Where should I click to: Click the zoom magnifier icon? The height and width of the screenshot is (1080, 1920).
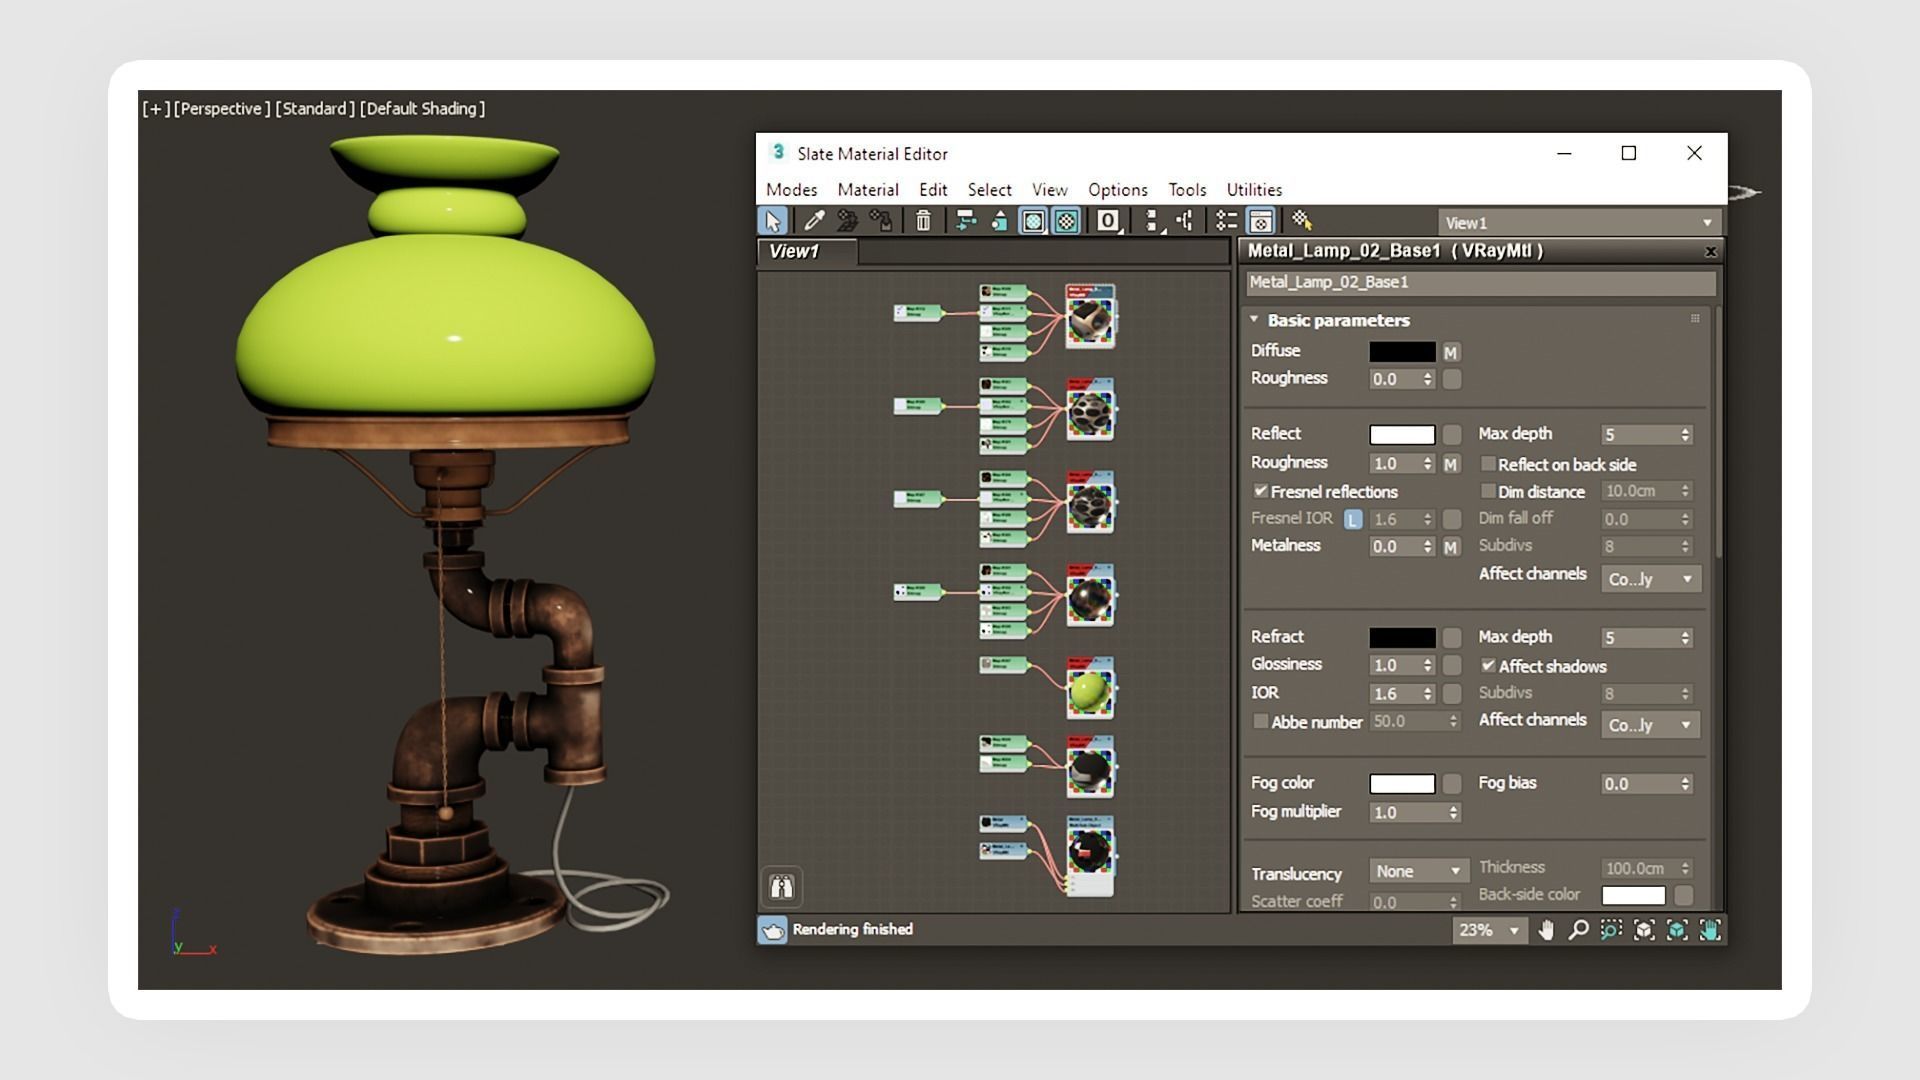point(1578,931)
